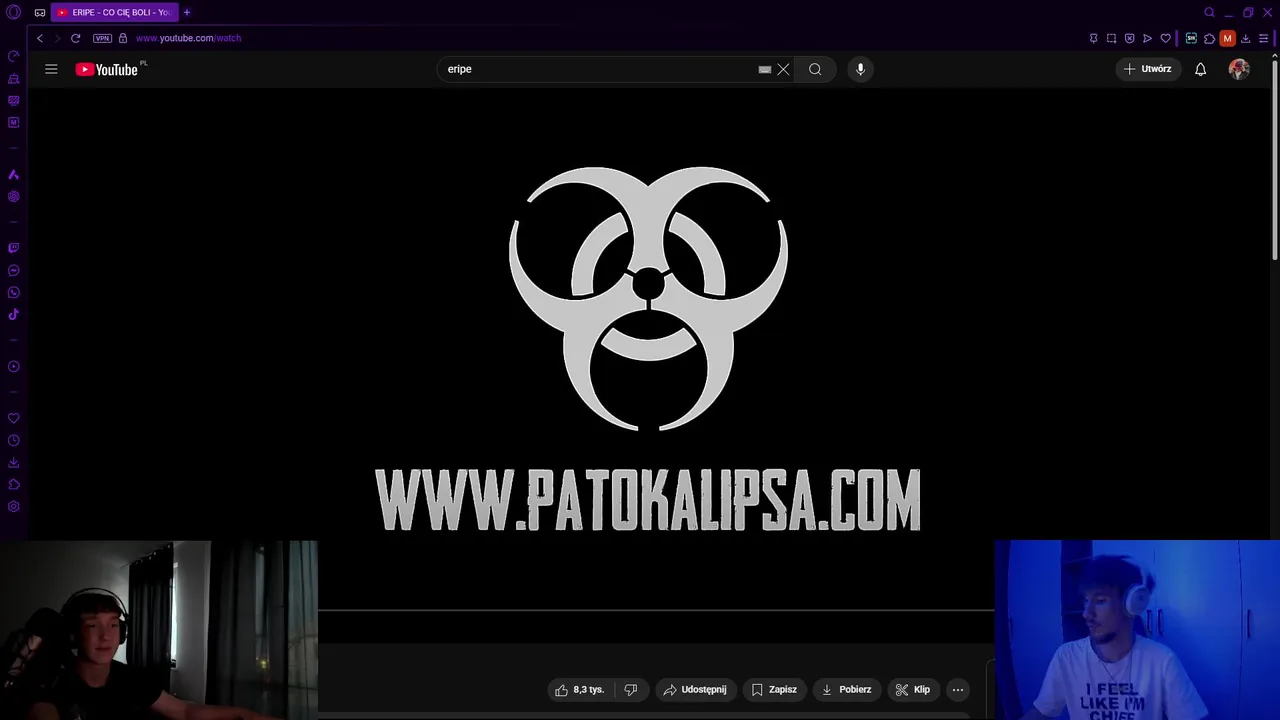This screenshot has height=720, width=1280.
Task: Click the Udostępnij share button
Action: (x=695, y=689)
